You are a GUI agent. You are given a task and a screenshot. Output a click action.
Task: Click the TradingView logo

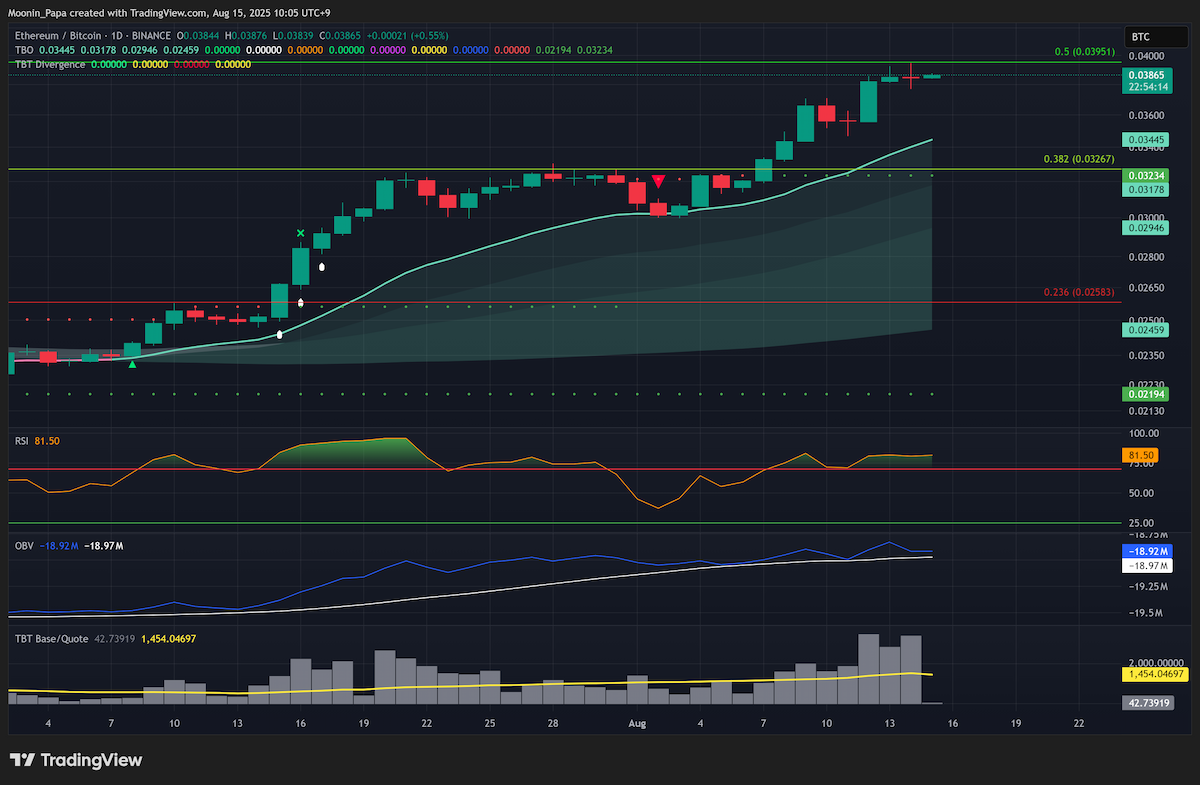[76, 760]
